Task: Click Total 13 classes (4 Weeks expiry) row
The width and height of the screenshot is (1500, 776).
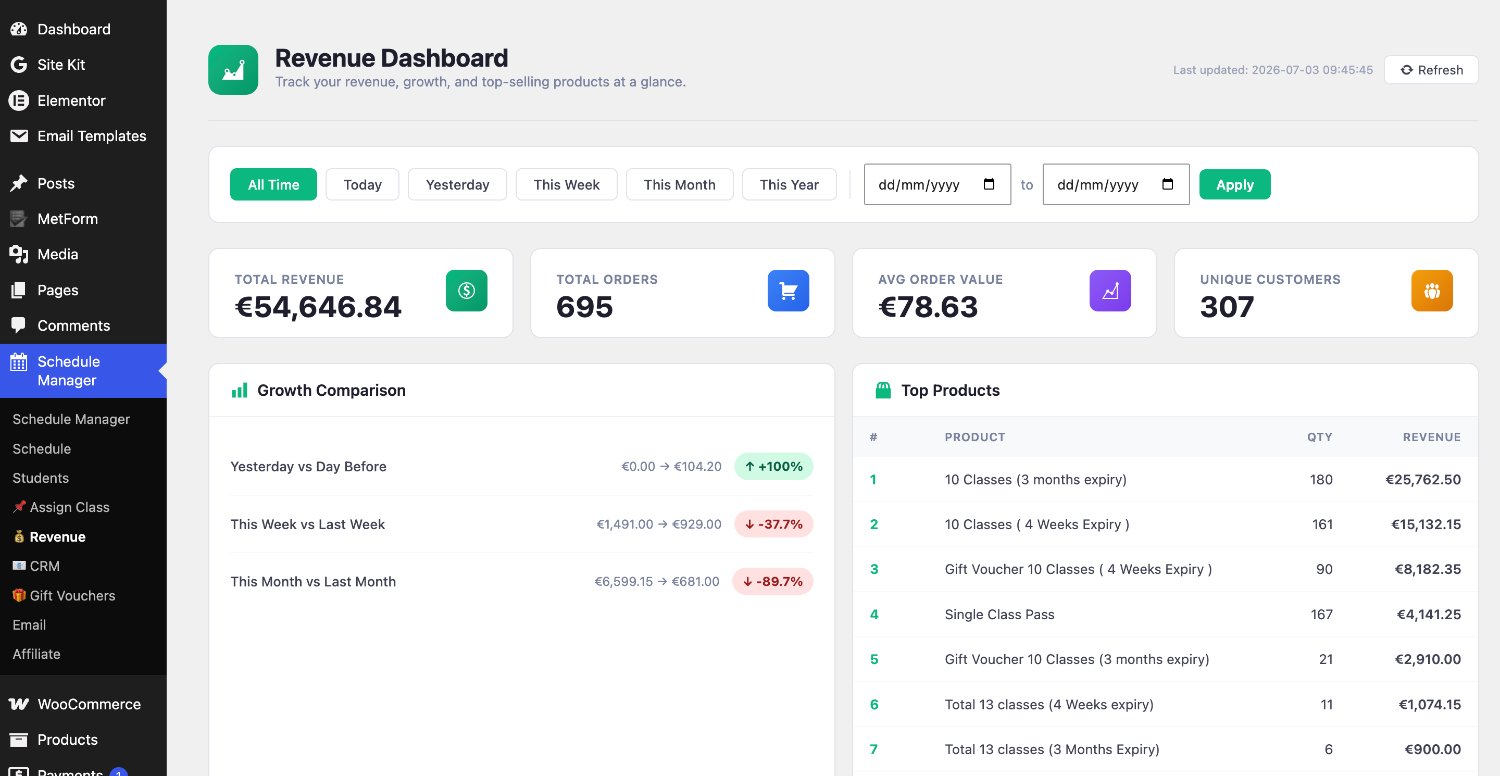Action: click(1165, 704)
